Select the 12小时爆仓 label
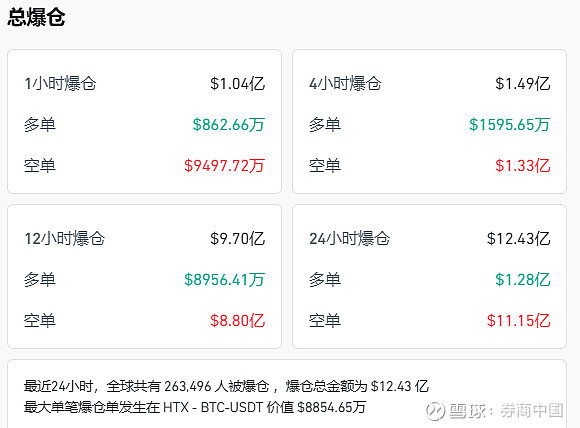The height and width of the screenshot is (428, 580). click(x=65, y=239)
